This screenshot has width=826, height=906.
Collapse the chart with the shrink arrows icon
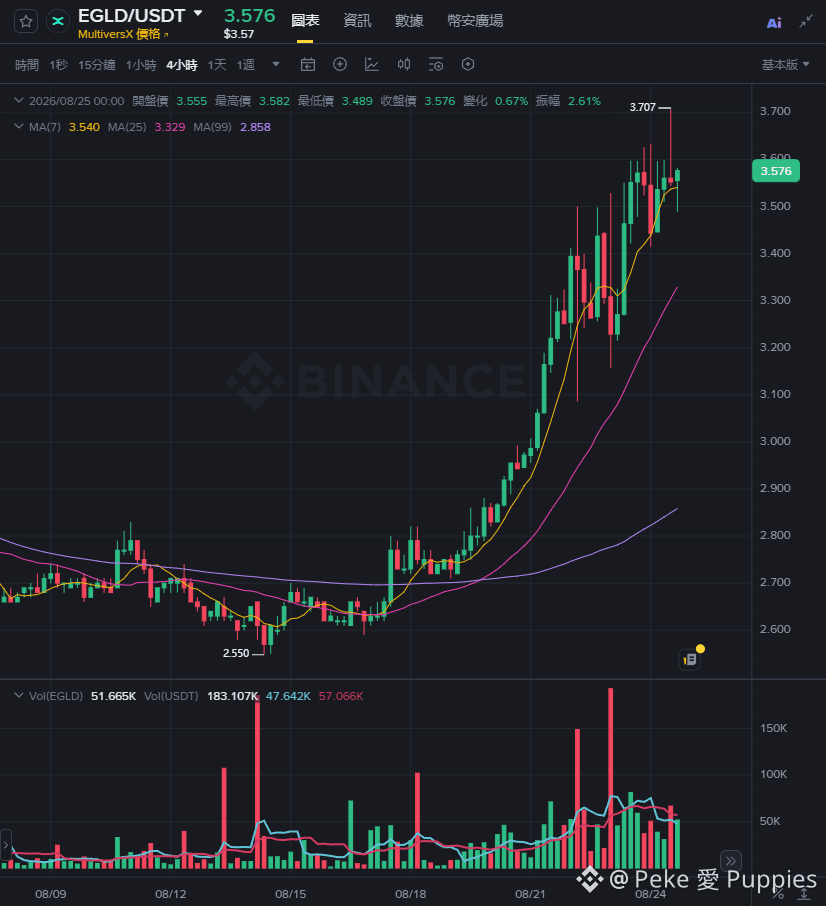pos(806,22)
